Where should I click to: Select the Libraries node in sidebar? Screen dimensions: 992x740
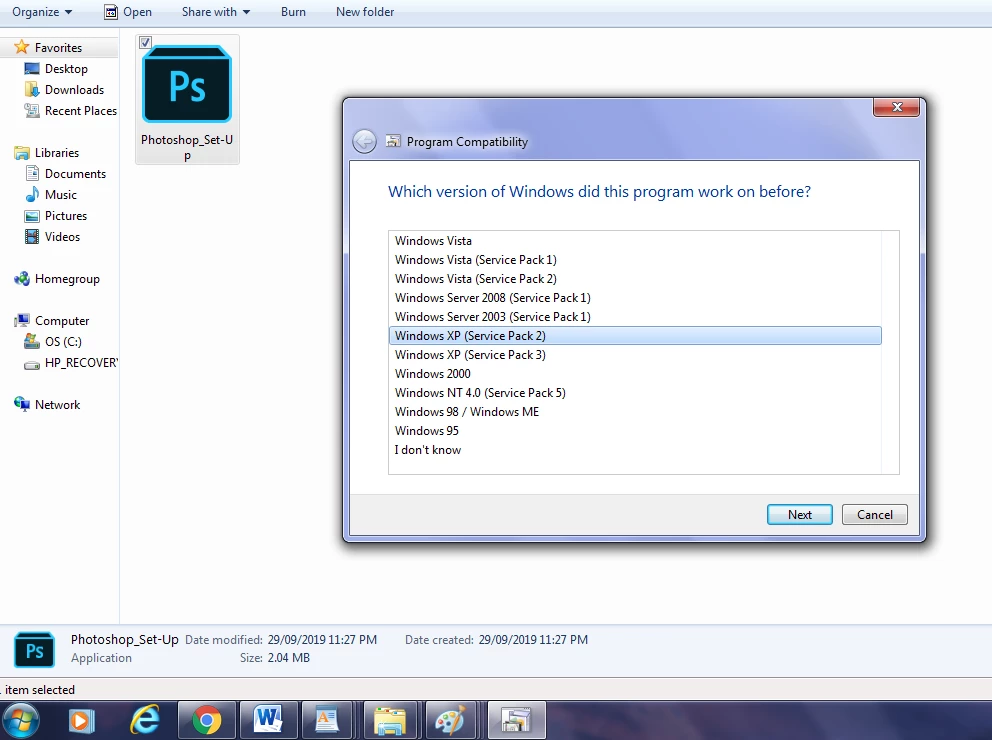(56, 152)
